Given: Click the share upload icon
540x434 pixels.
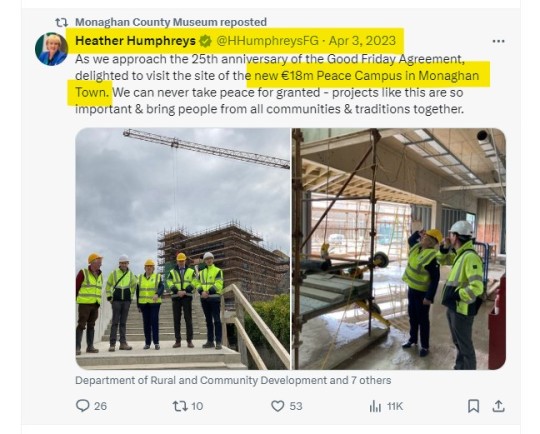Looking at the screenshot, I should click(x=498, y=406).
